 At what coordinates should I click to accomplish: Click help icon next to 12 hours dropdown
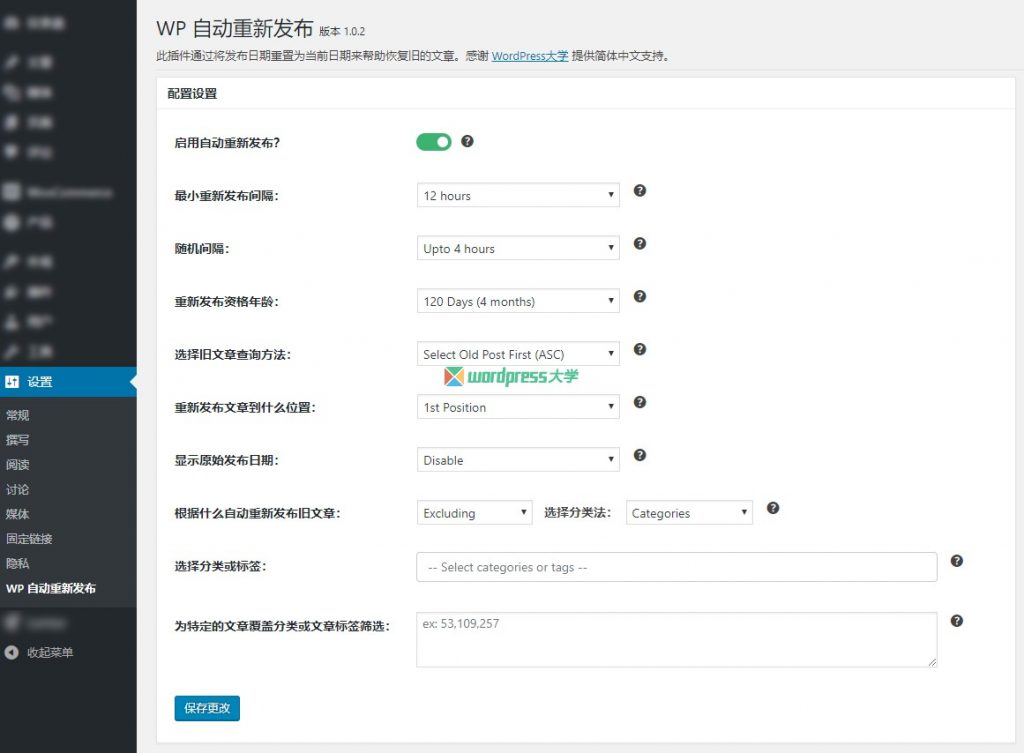click(x=640, y=190)
